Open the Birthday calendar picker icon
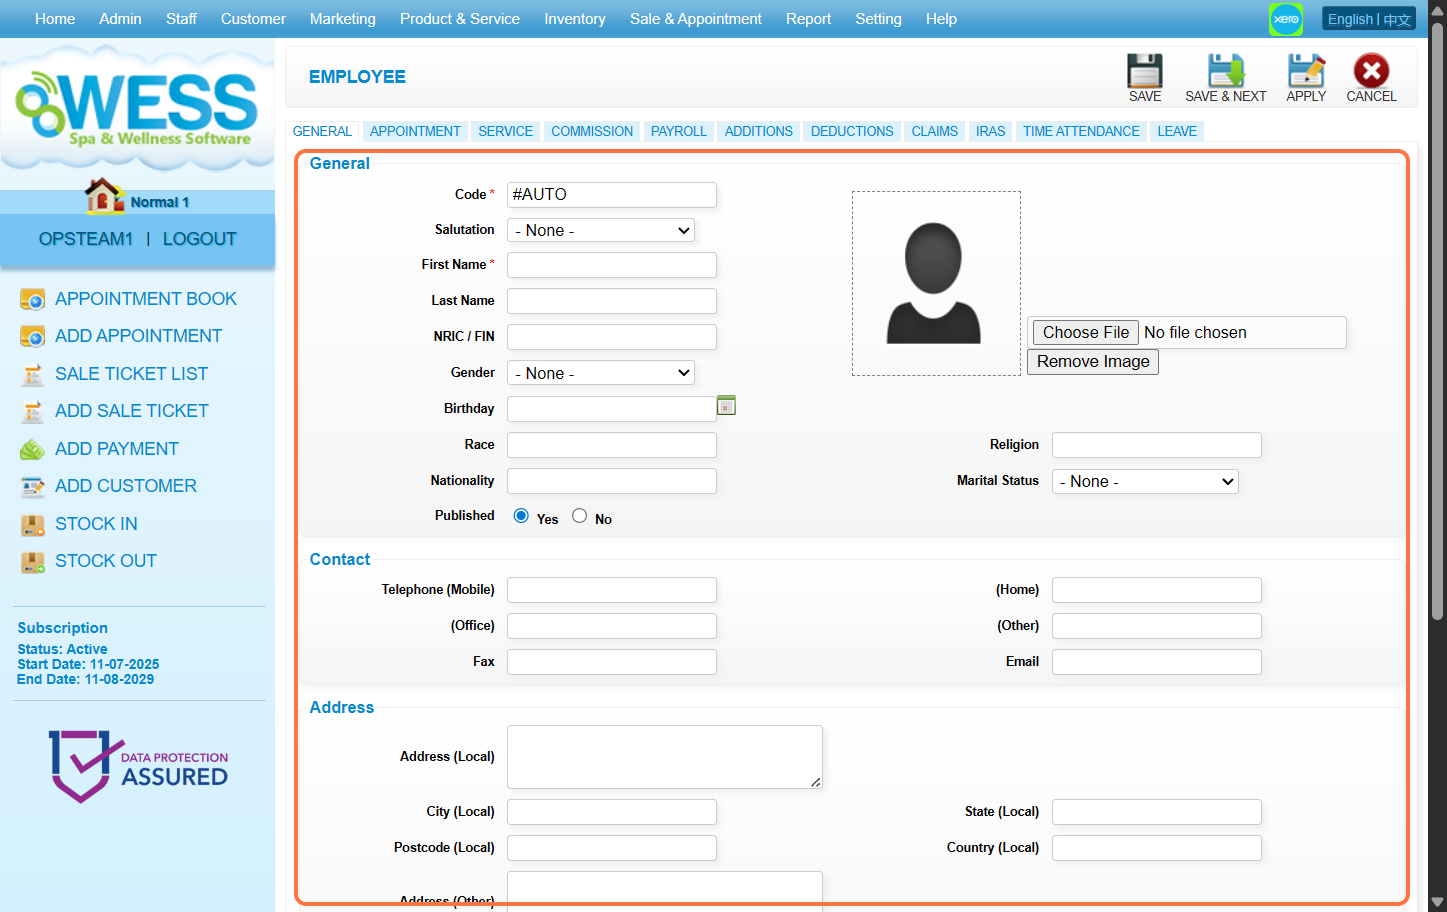Screen dimensions: 1447x912 726,406
